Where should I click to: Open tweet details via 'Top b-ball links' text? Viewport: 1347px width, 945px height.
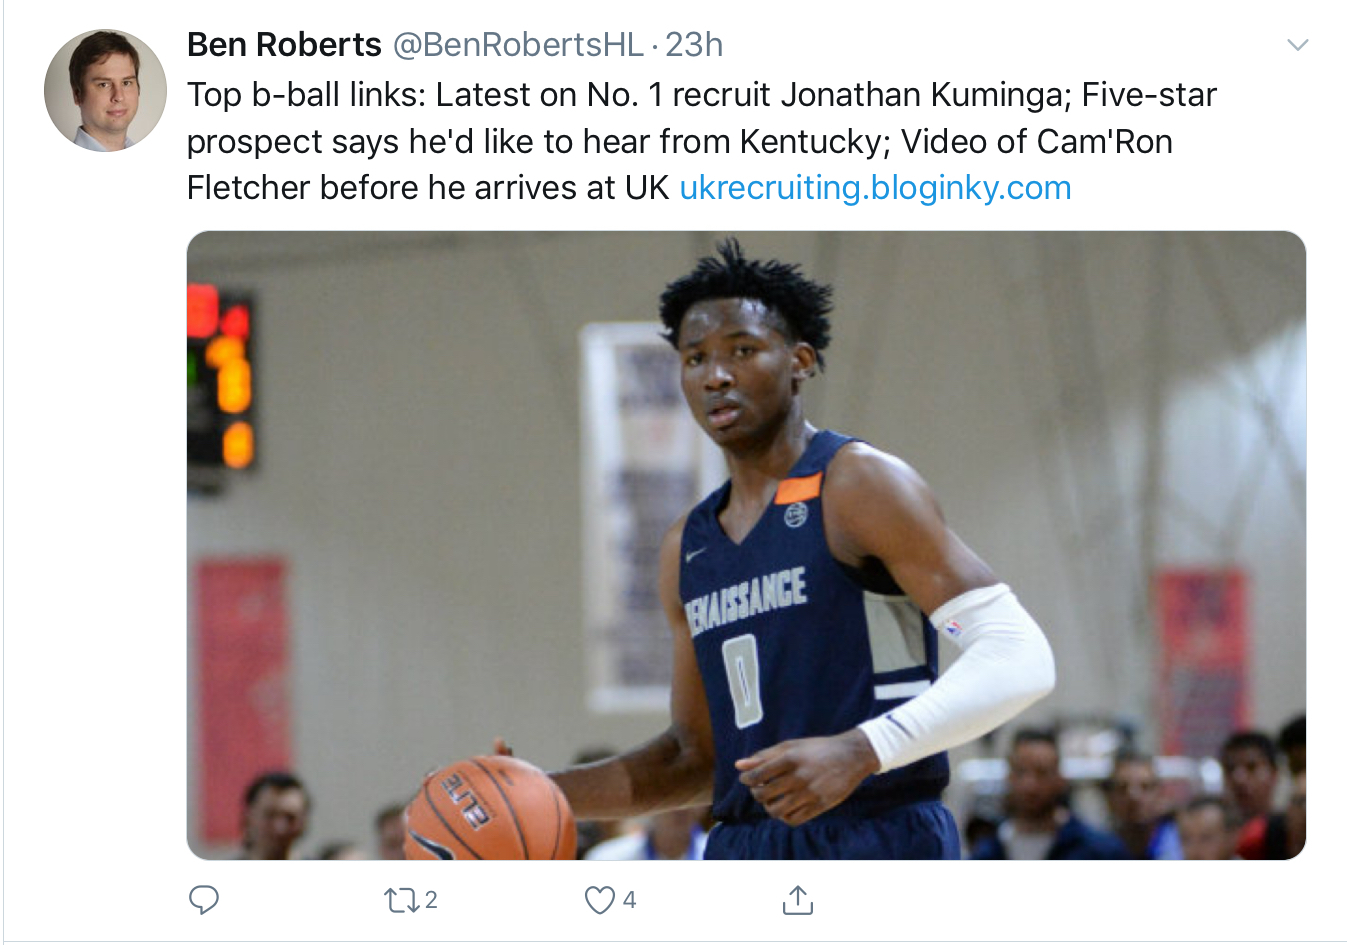[306, 96]
